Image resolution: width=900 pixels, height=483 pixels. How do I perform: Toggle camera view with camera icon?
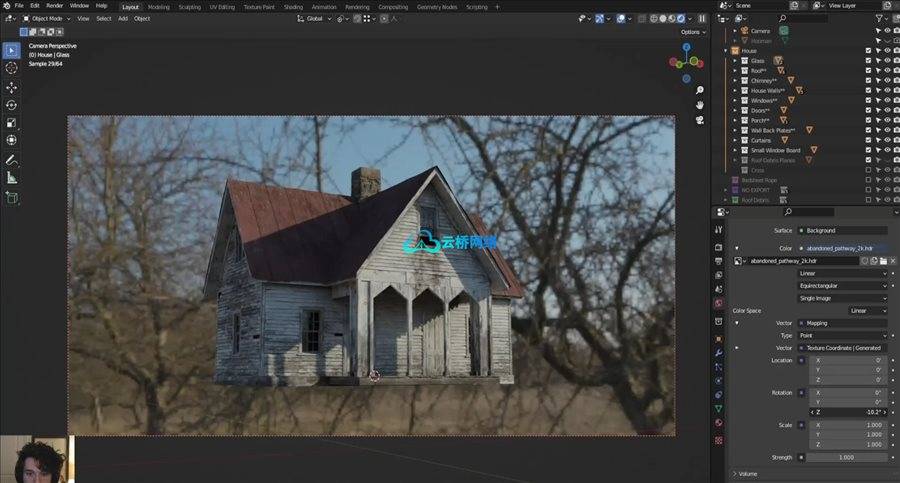coord(700,120)
